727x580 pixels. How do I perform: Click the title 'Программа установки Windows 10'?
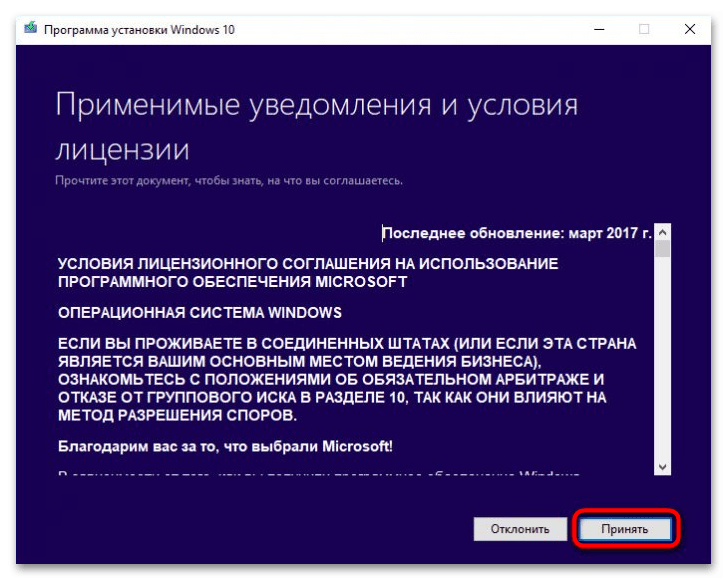point(139,30)
